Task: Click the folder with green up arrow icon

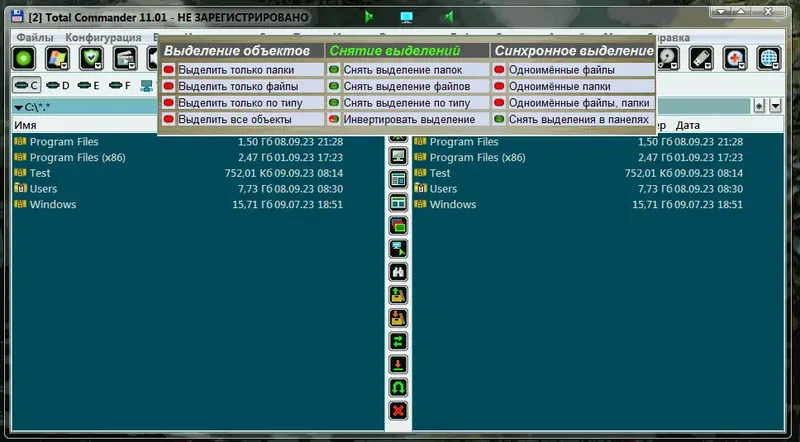Action: [398, 294]
